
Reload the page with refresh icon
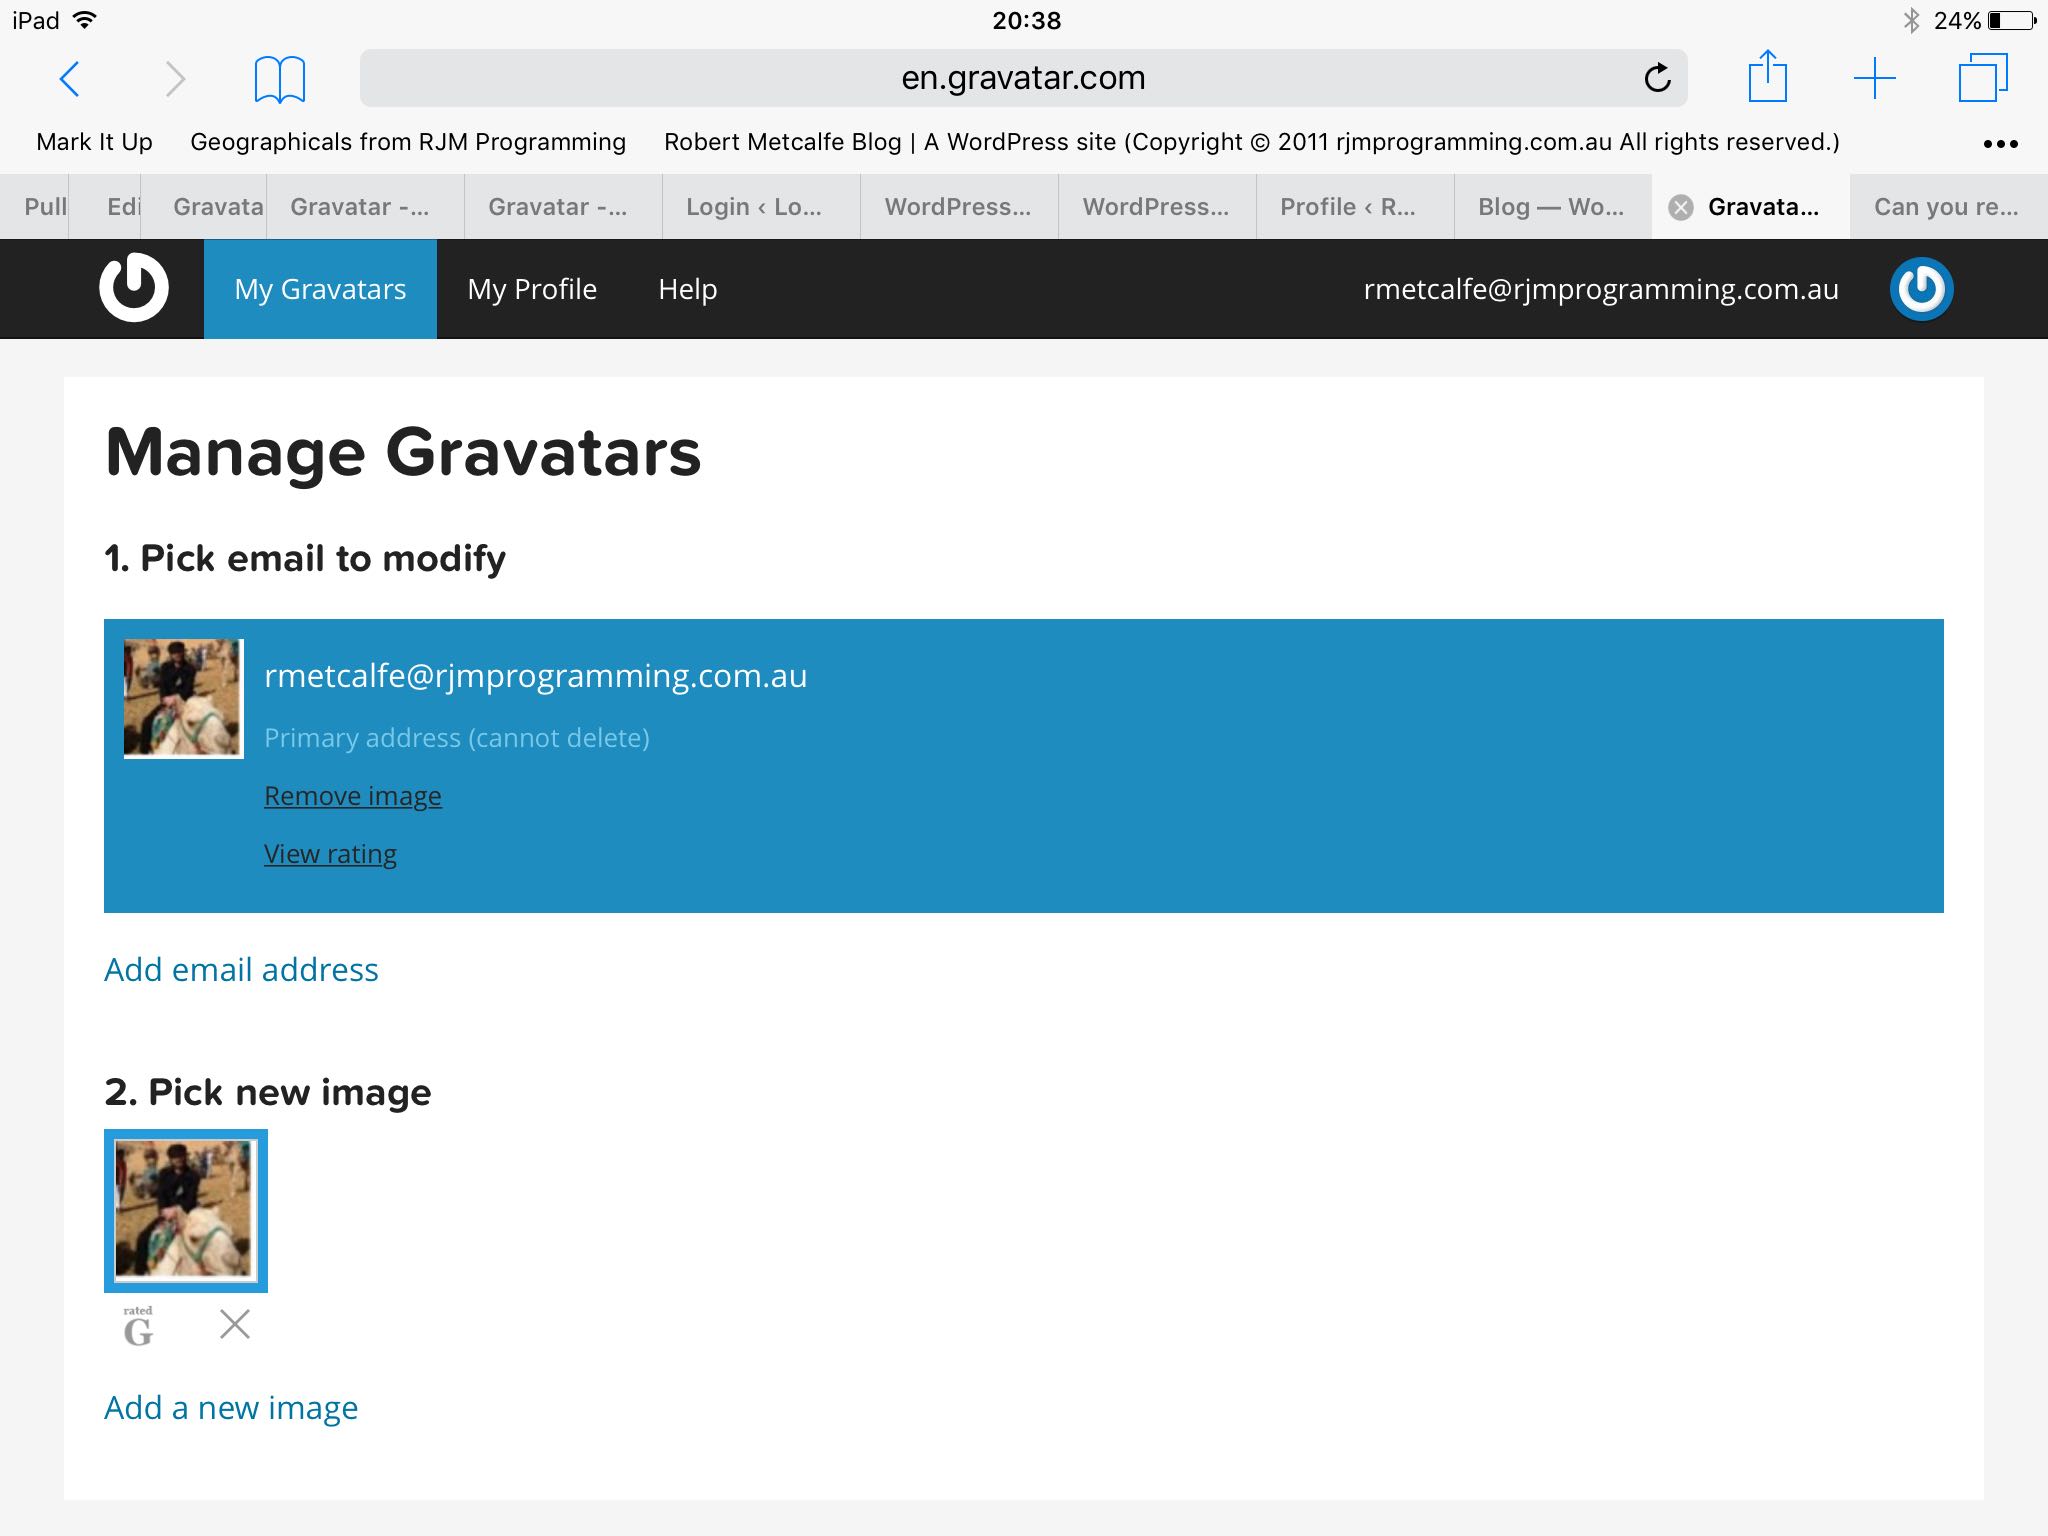click(1657, 78)
